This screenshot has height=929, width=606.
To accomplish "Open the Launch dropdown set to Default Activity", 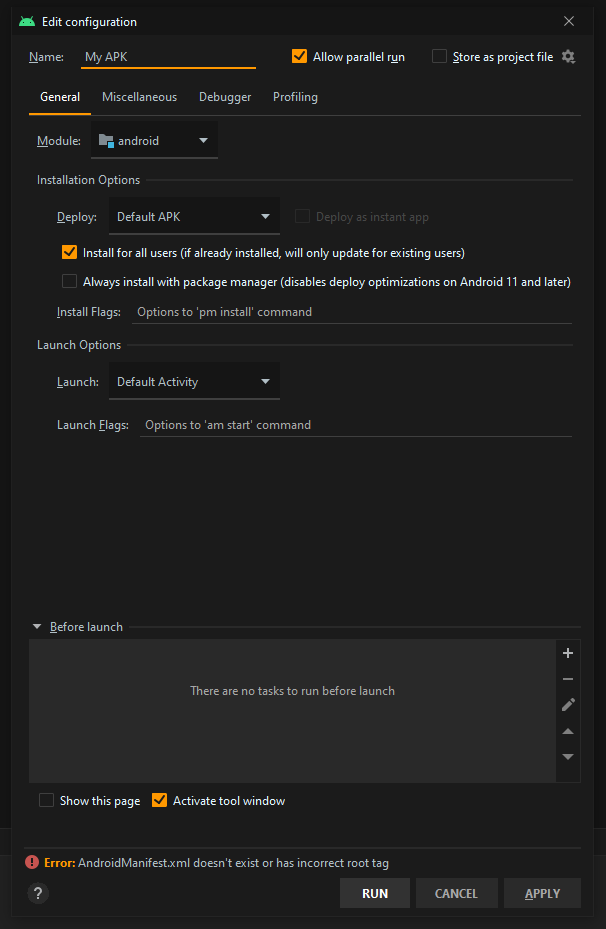I will click(194, 382).
